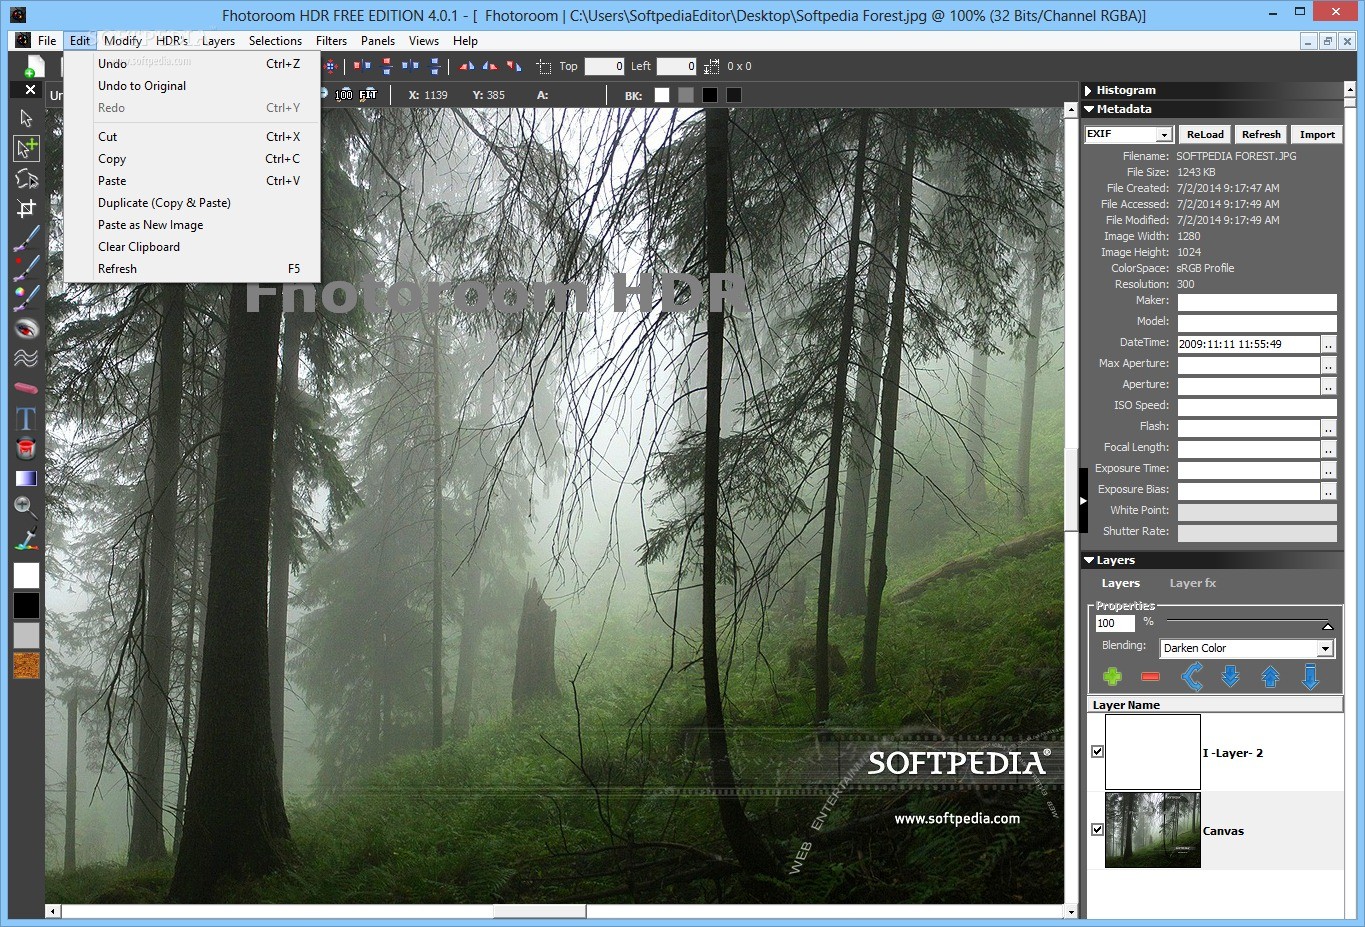Delete layer with the red minus icon
The image size is (1365, 927).
1150,677
